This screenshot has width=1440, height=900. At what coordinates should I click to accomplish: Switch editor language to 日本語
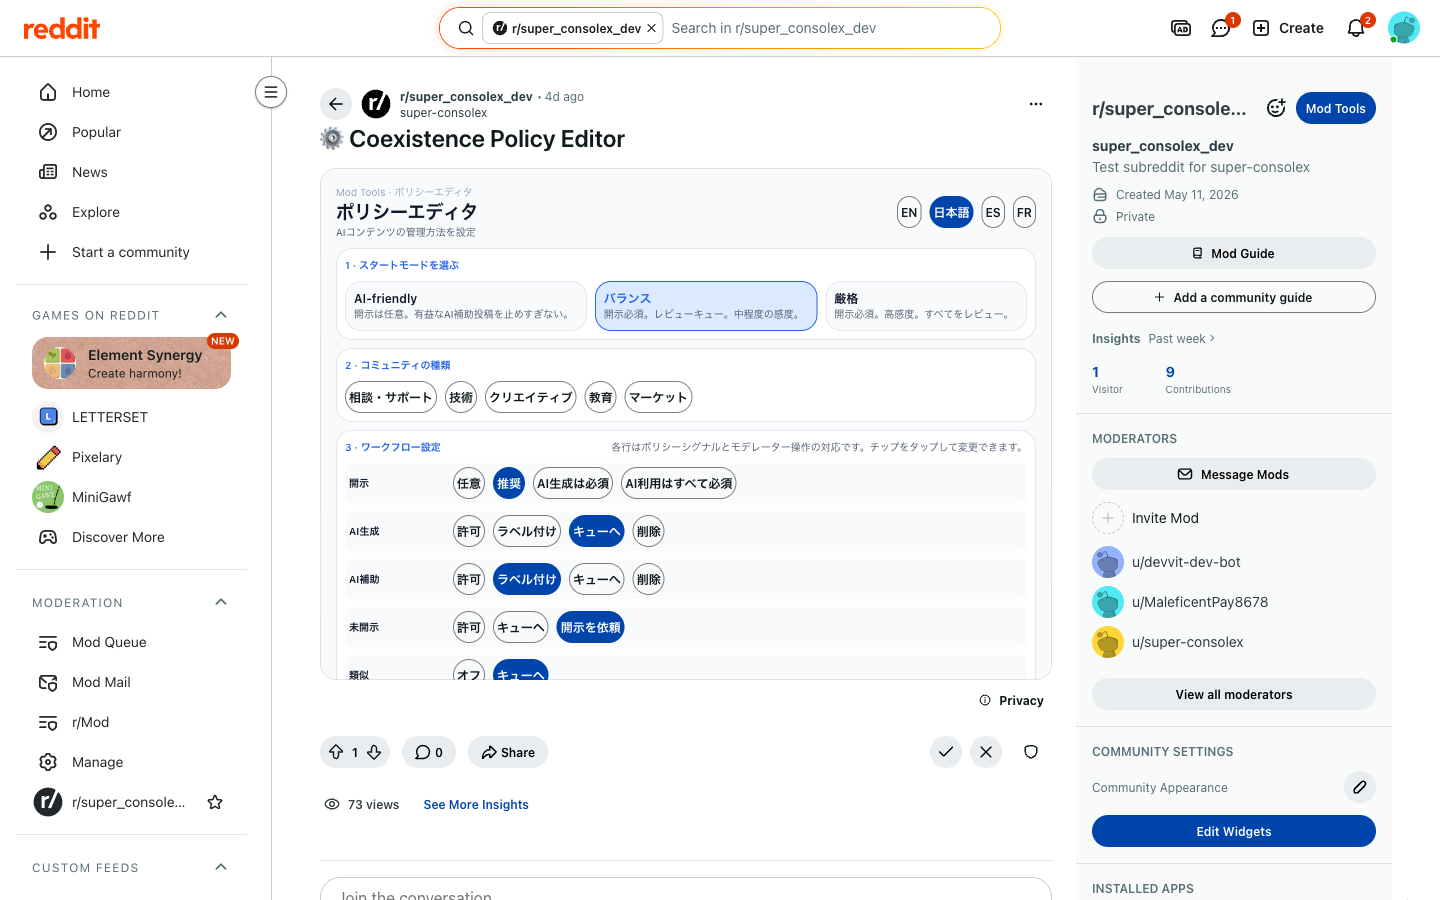point(951,212)
